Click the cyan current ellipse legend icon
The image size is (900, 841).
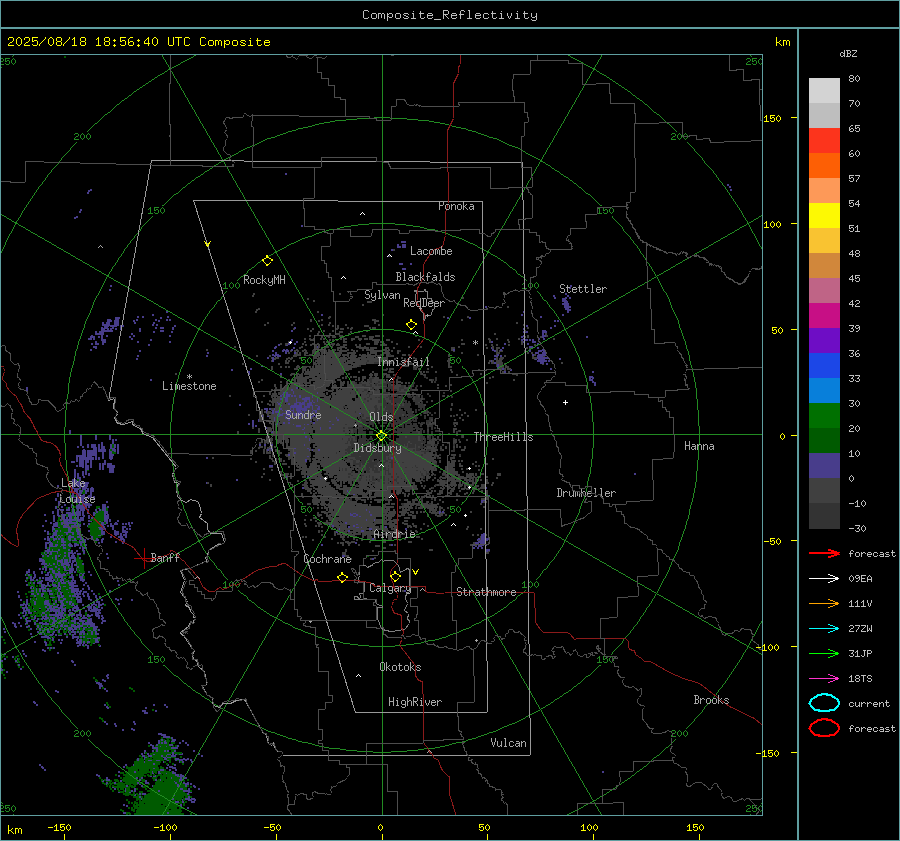[824, 703]
